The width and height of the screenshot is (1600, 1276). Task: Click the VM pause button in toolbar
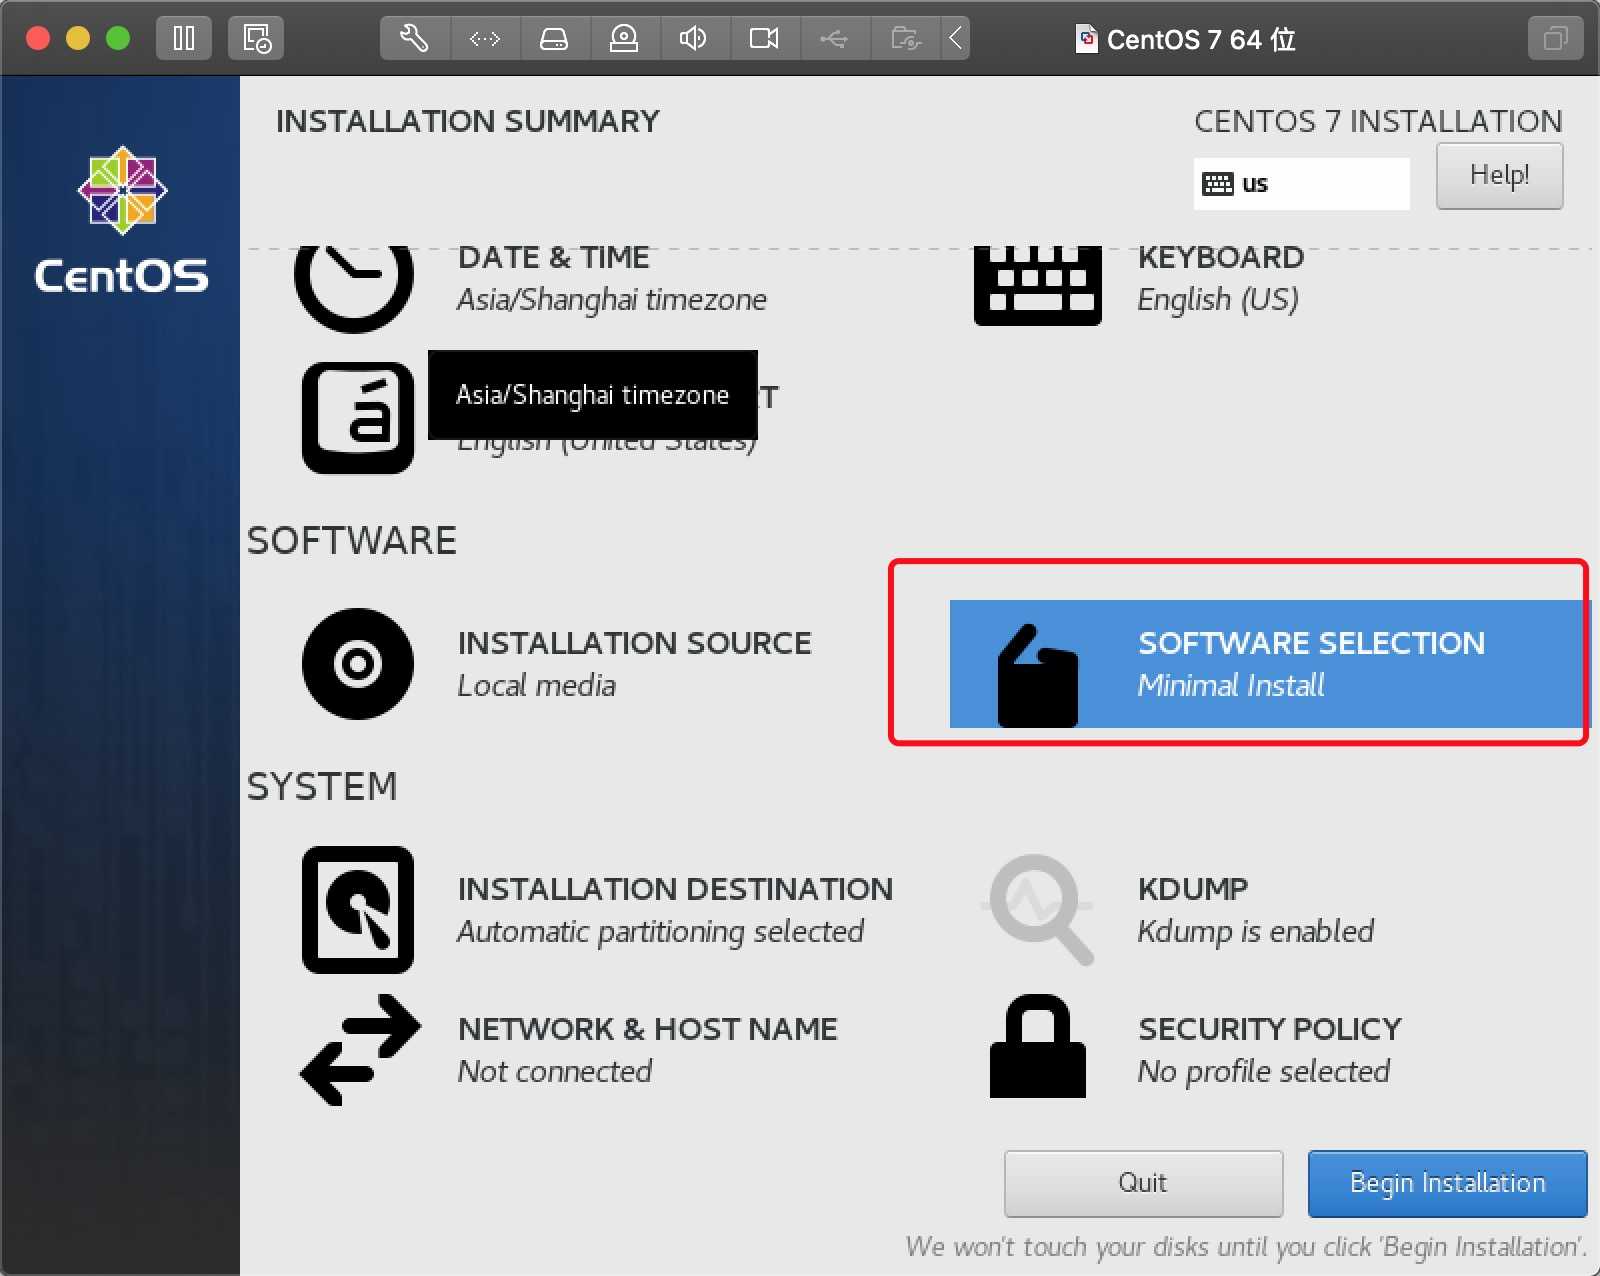(x=184, y=39)
